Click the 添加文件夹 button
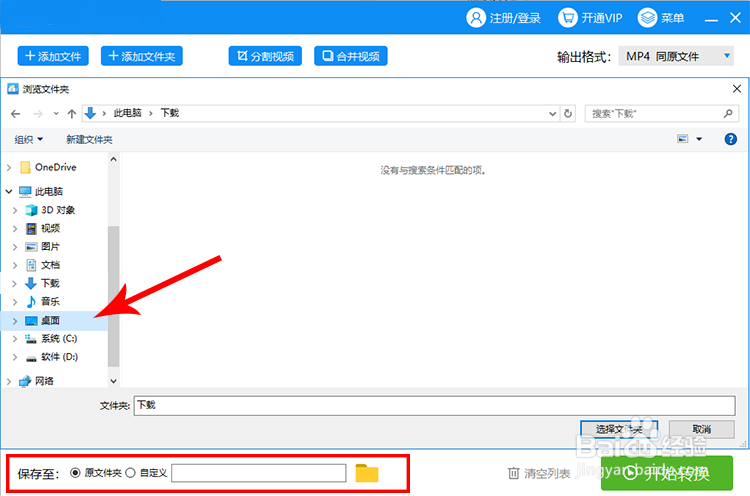The image size is (750, 496). (x=142, y=56)
